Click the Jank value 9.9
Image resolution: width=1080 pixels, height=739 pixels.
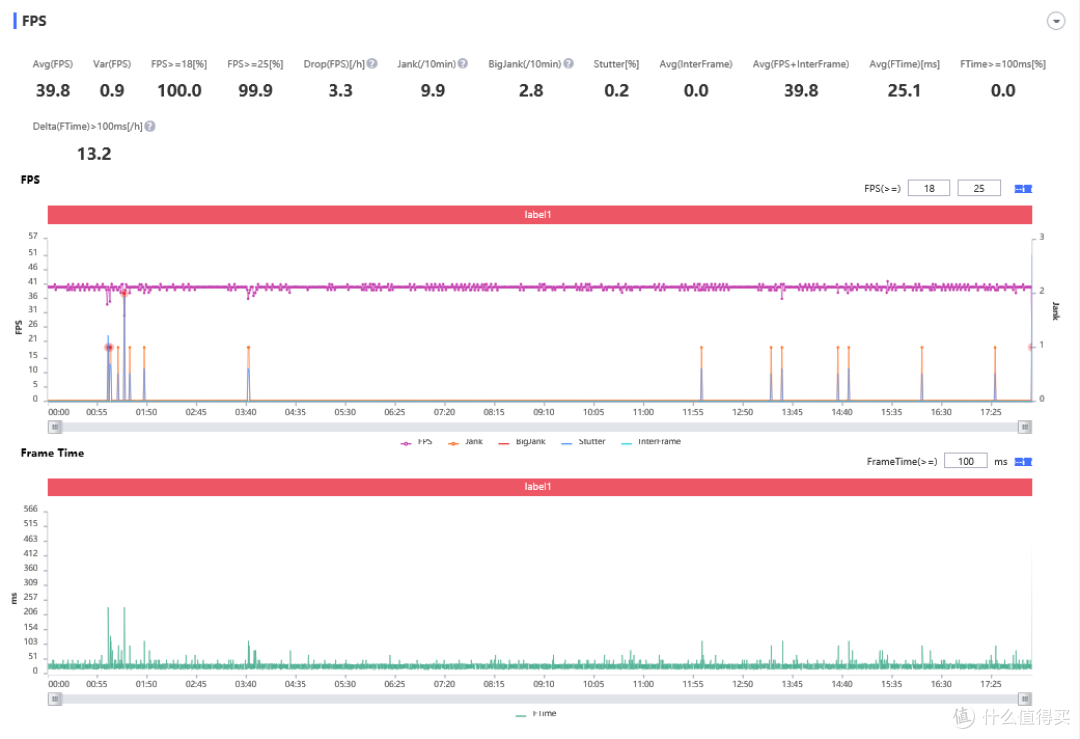point(433,91)
